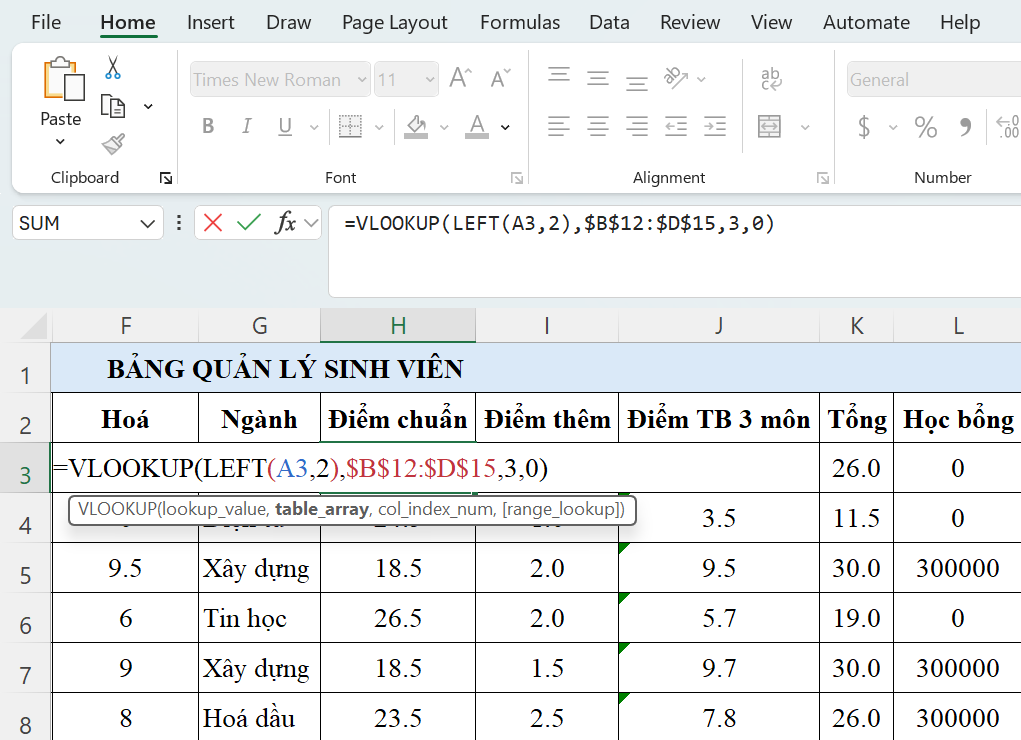
Task: Click the Percent Style icon
Action: tap(926, 127)
